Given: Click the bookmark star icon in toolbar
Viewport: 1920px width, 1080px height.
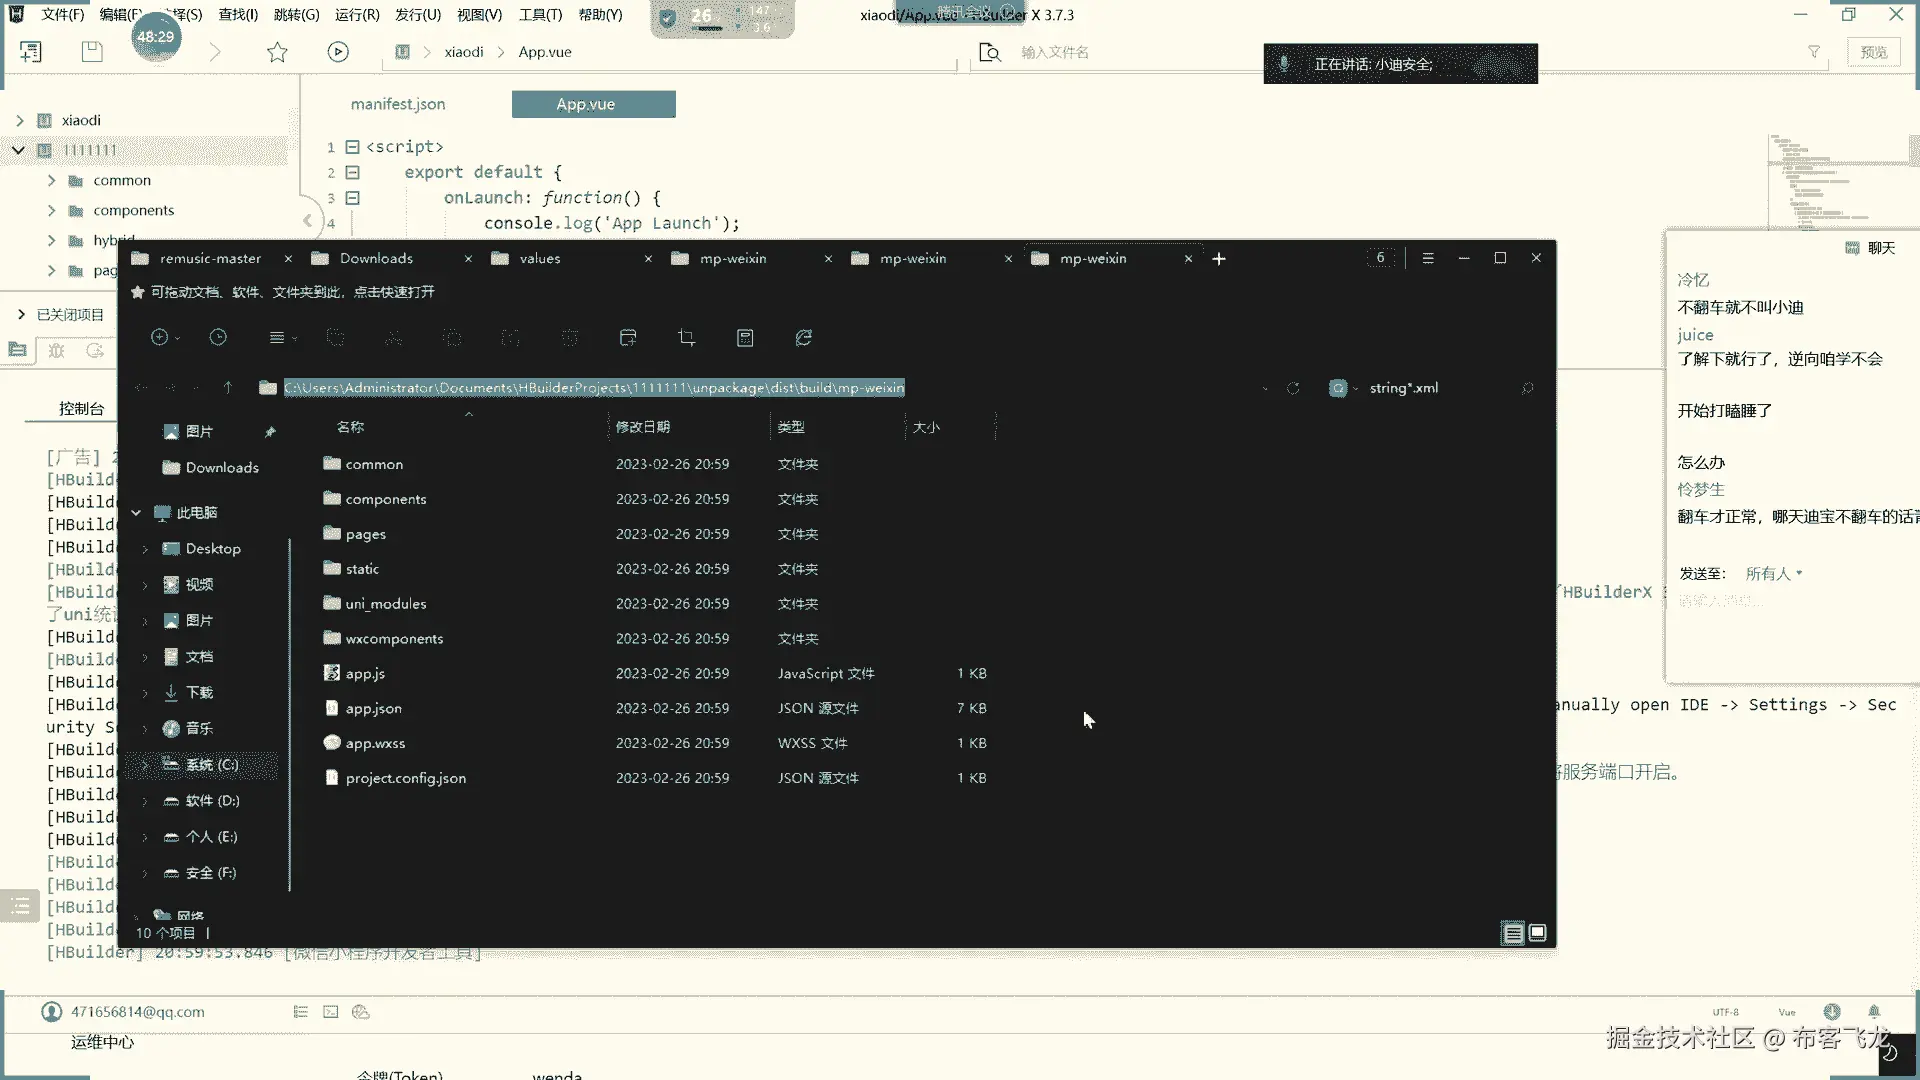Looking at the screenshot, I should point(277,52).
